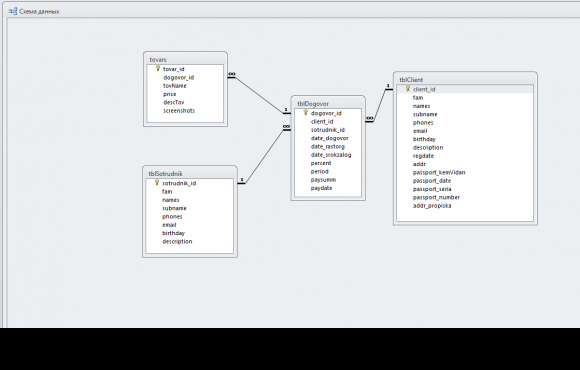Select the paysumm field in tblDogovor
Screen dimensions: 580x370
pos(323,180)
